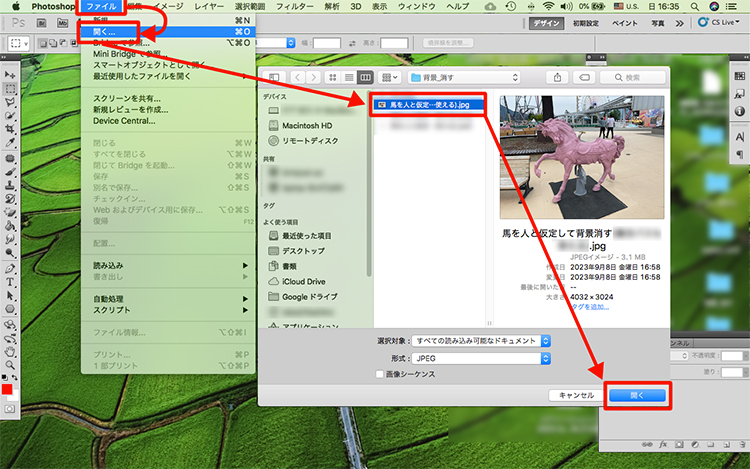Select the History Brush tool
Viewport: 750px width, 469px height.
pos(10,198)
